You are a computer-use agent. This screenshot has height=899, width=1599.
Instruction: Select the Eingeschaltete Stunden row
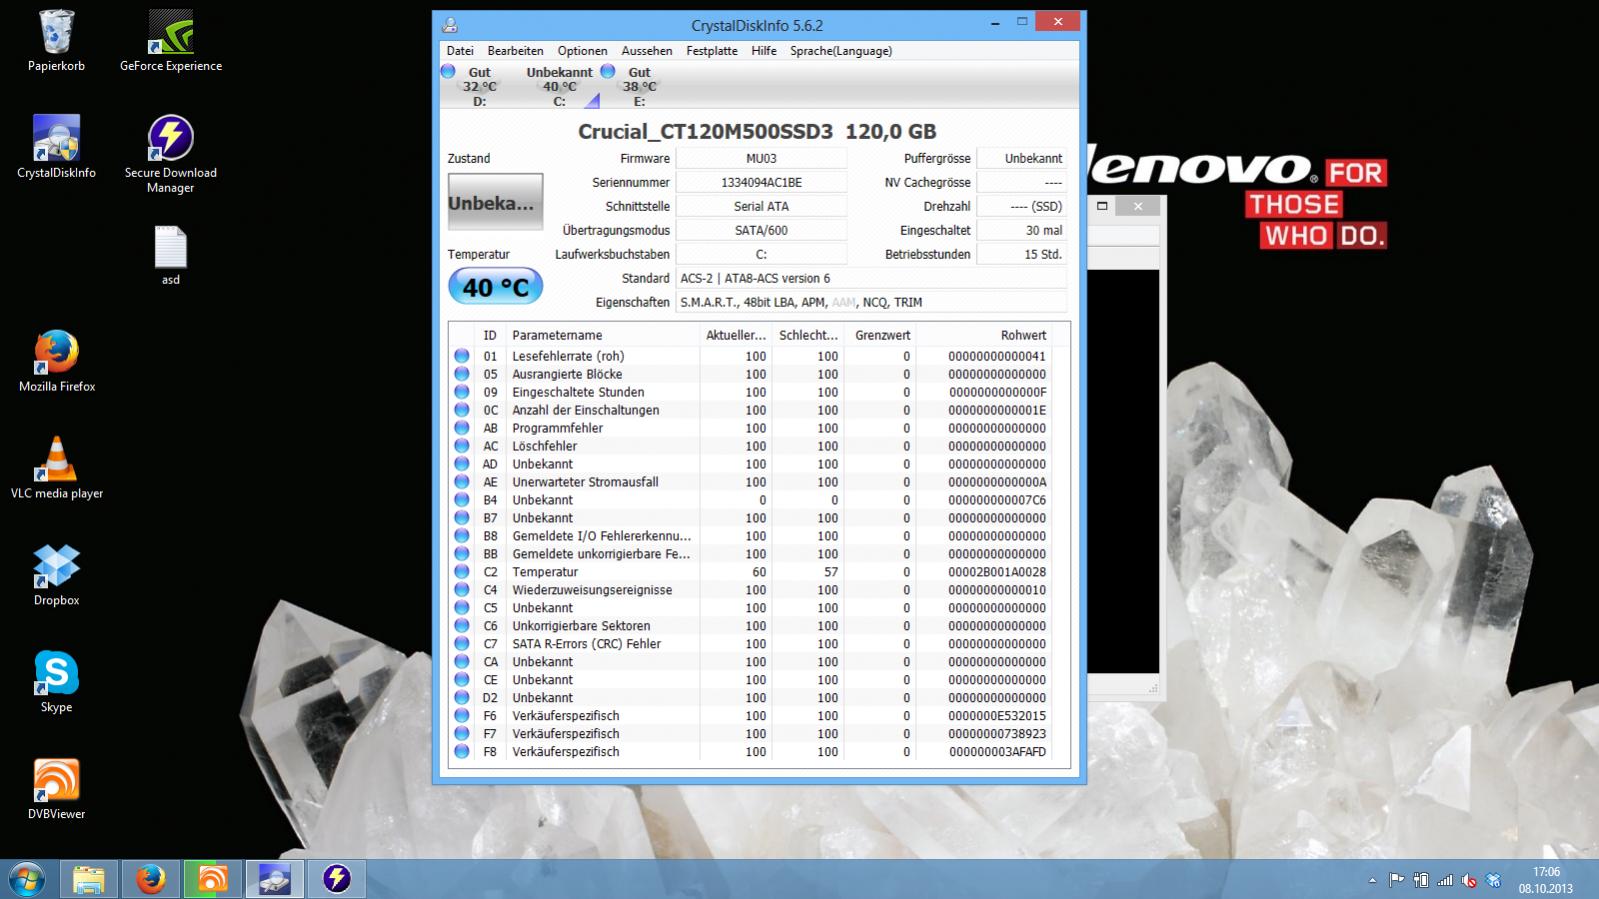pos(752,392)
